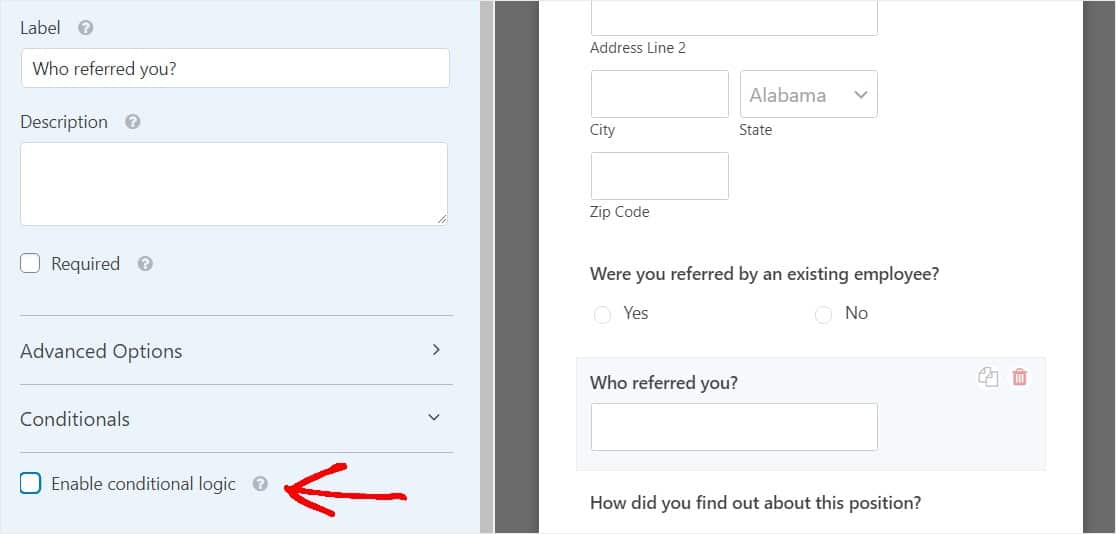Enable the conditional logic checkbox

tap(31, 484)
